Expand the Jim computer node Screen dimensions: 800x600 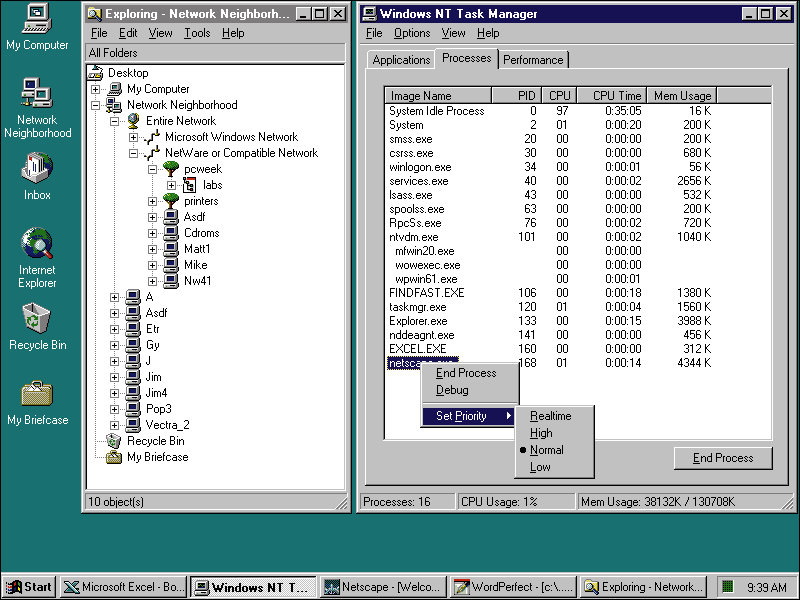point(114,377)
